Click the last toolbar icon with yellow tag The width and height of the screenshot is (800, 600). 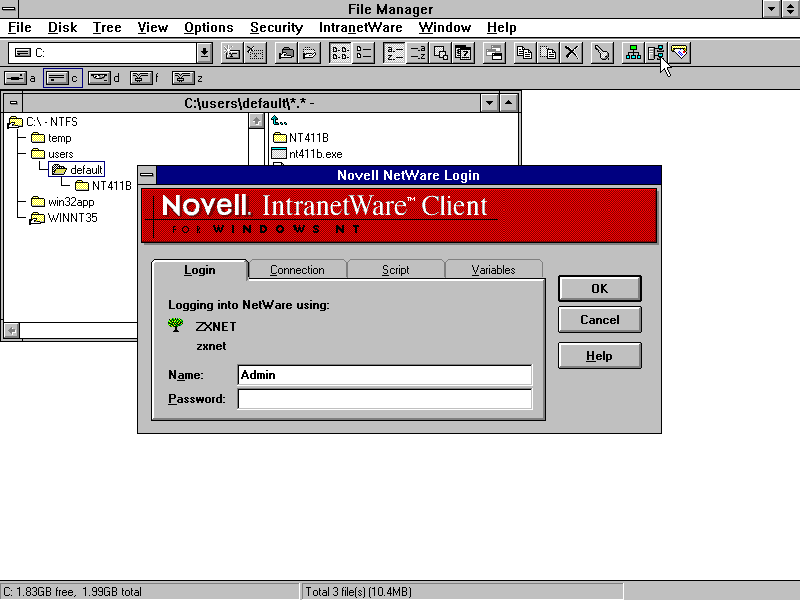pyautogui.click(x=680, y=53)
